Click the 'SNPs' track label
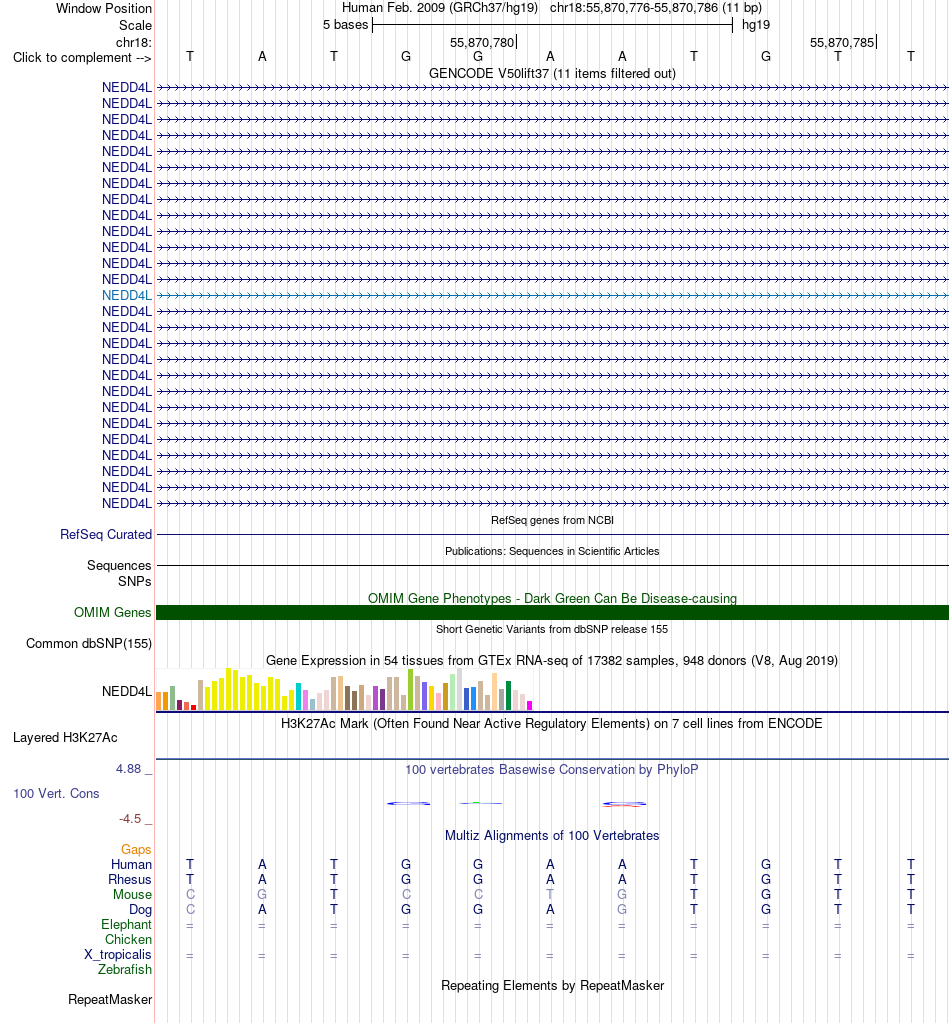The height and width of the screenshot is (1023, 950). [x=134, y=581]
